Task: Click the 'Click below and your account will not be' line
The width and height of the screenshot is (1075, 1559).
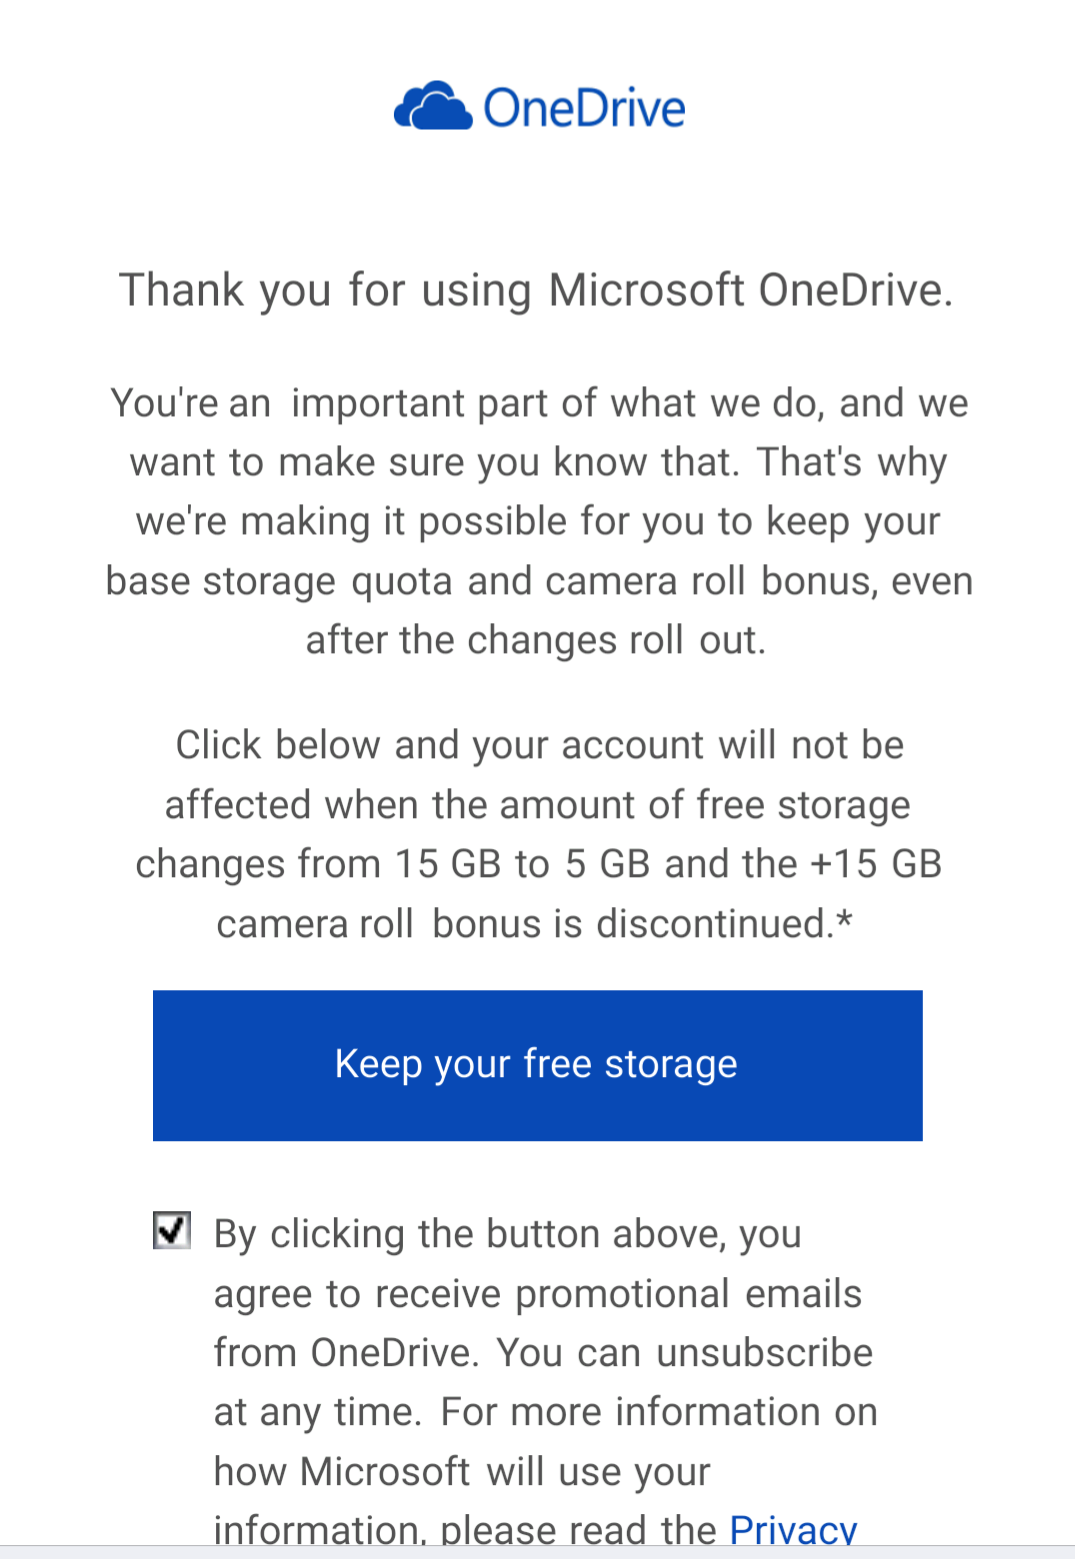Action: (x=540, y=745)
